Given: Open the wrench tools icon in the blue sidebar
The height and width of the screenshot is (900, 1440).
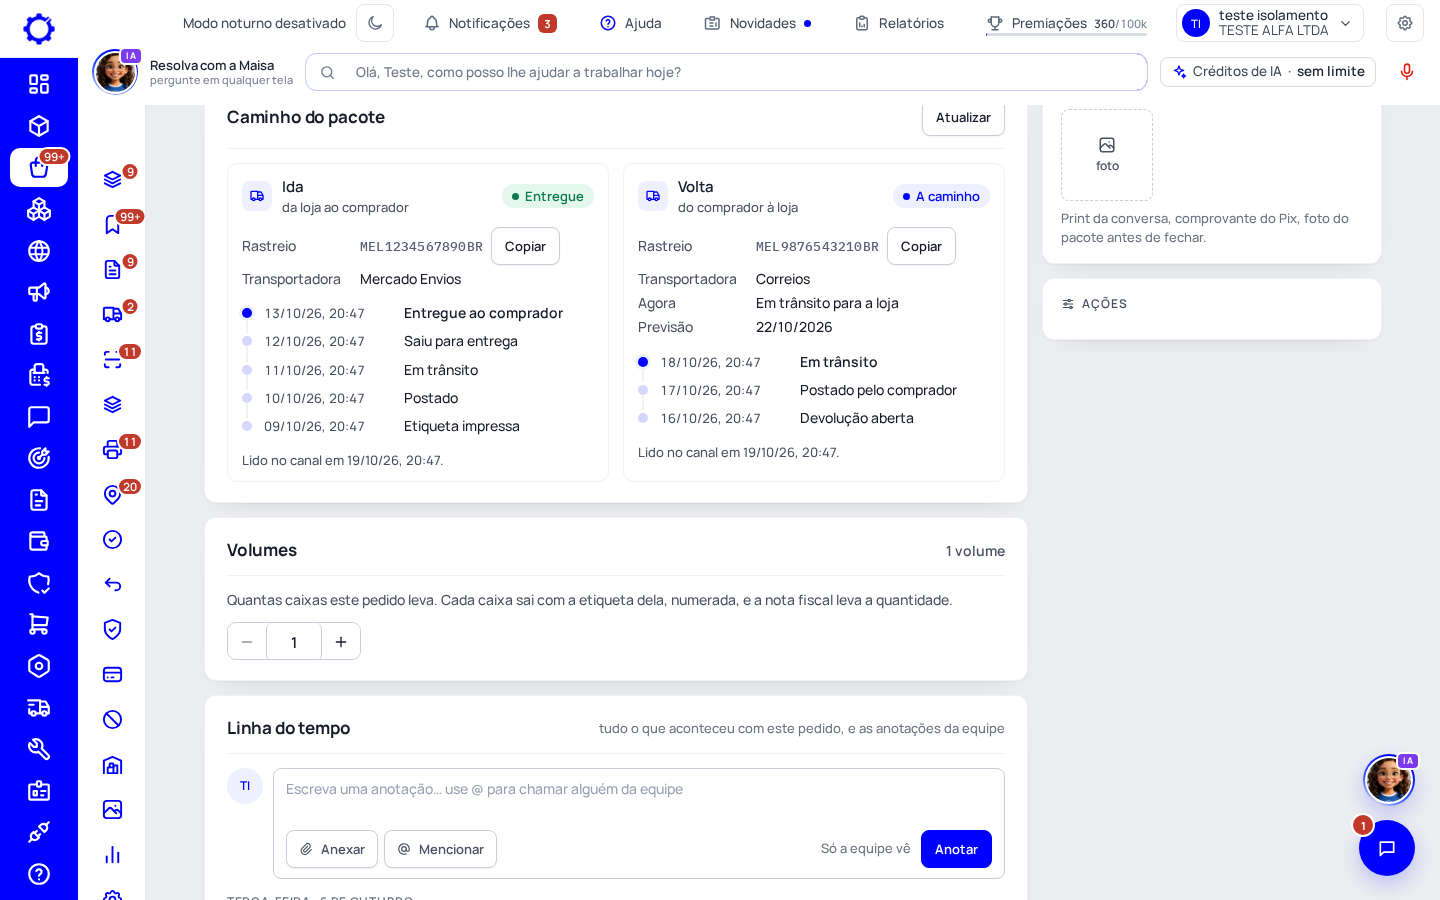Looking at the screenshot, I should [39, 749].
